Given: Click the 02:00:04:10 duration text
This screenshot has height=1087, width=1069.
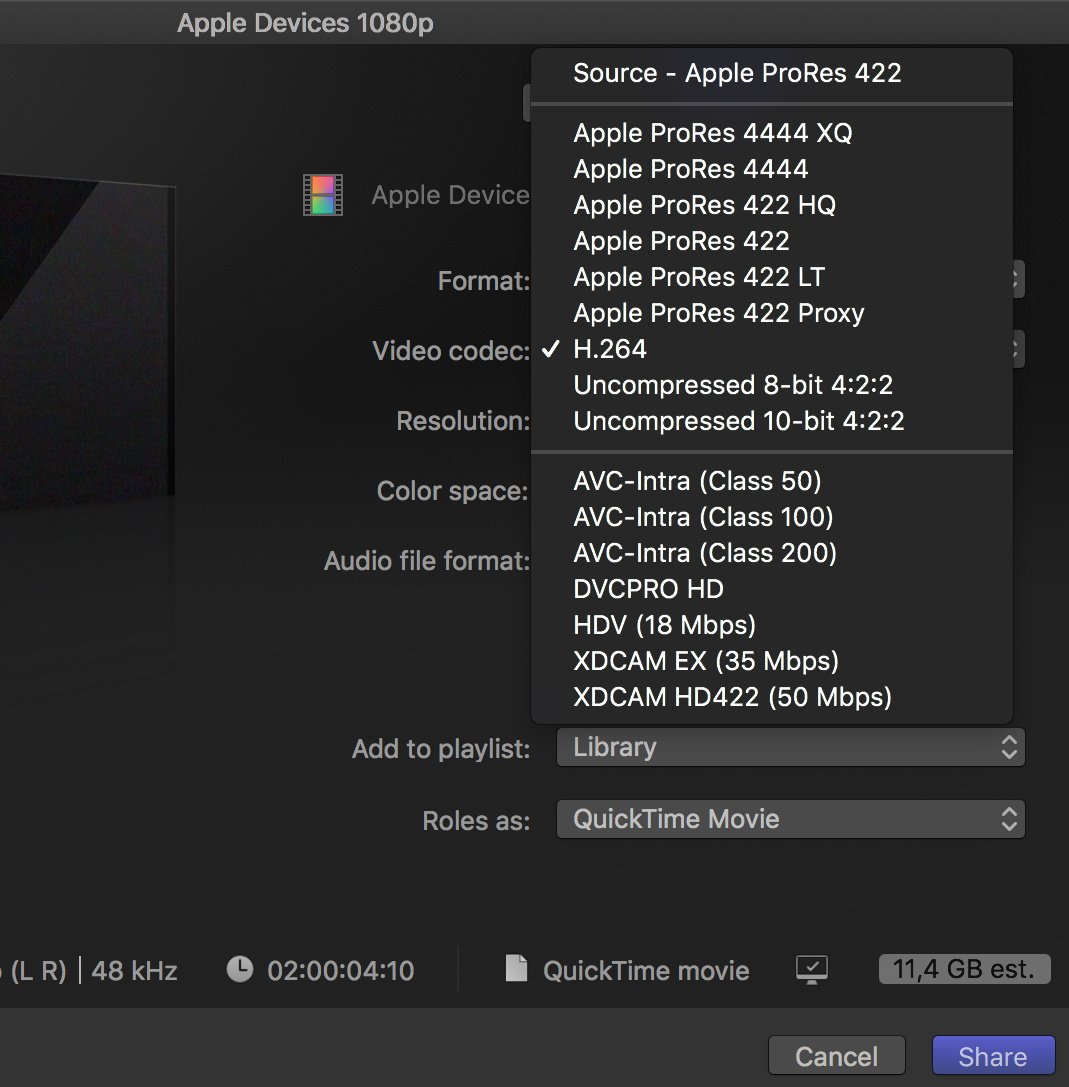Looking at the screenshot, I should [x=340, y=971].
